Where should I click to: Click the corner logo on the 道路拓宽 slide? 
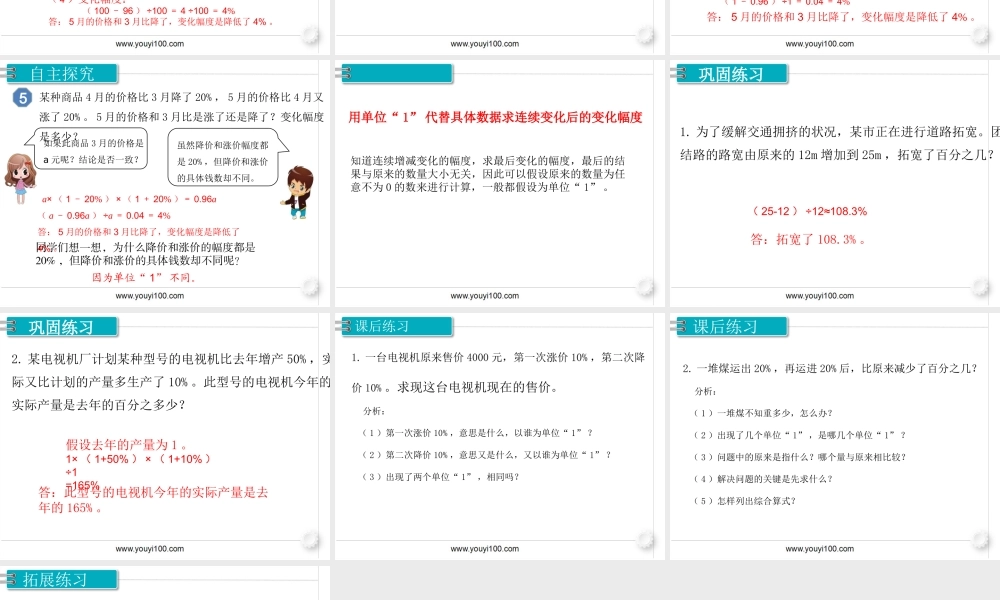pos(980,289)
